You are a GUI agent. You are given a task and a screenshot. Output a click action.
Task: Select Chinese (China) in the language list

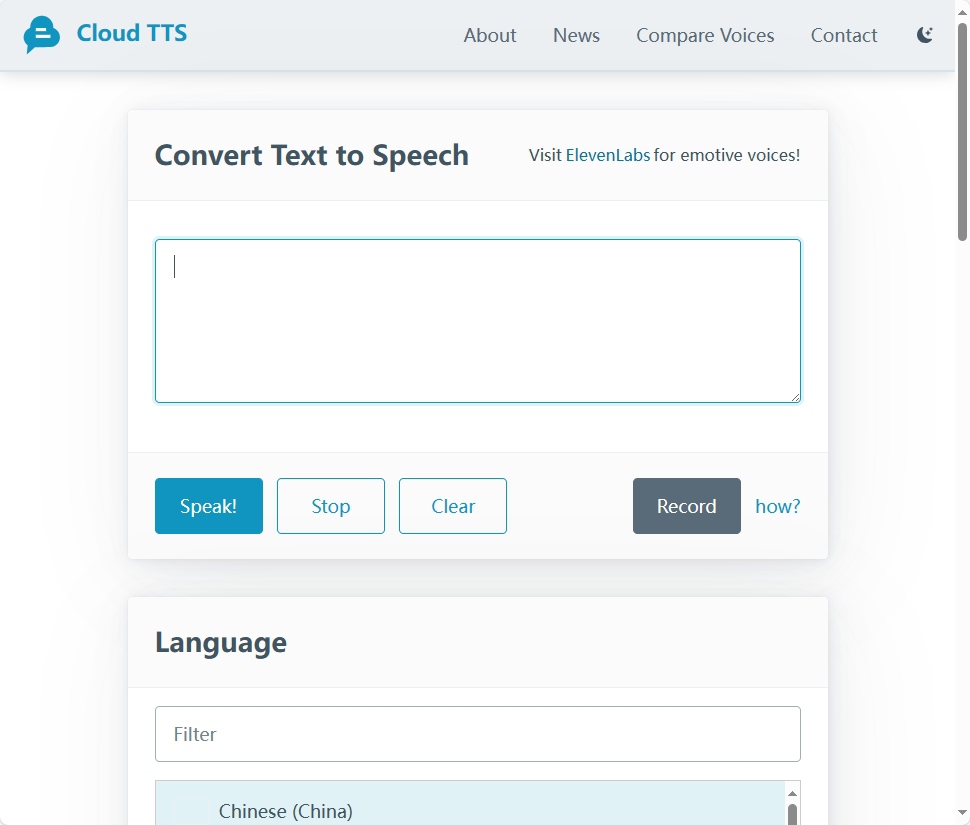click(286, 811)
